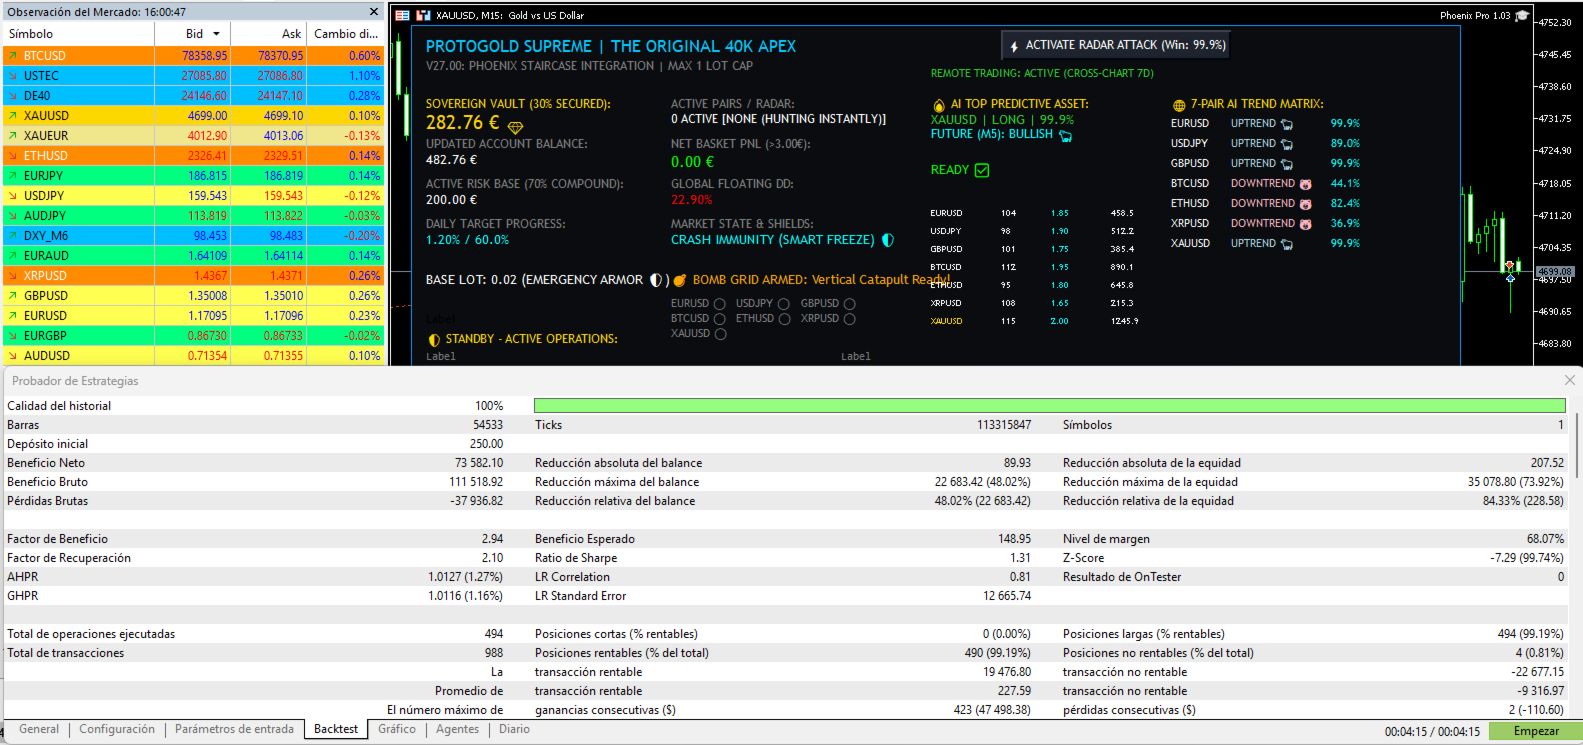Toggle the READY checkbox
1583x745 pixels.
coord(982,170)
